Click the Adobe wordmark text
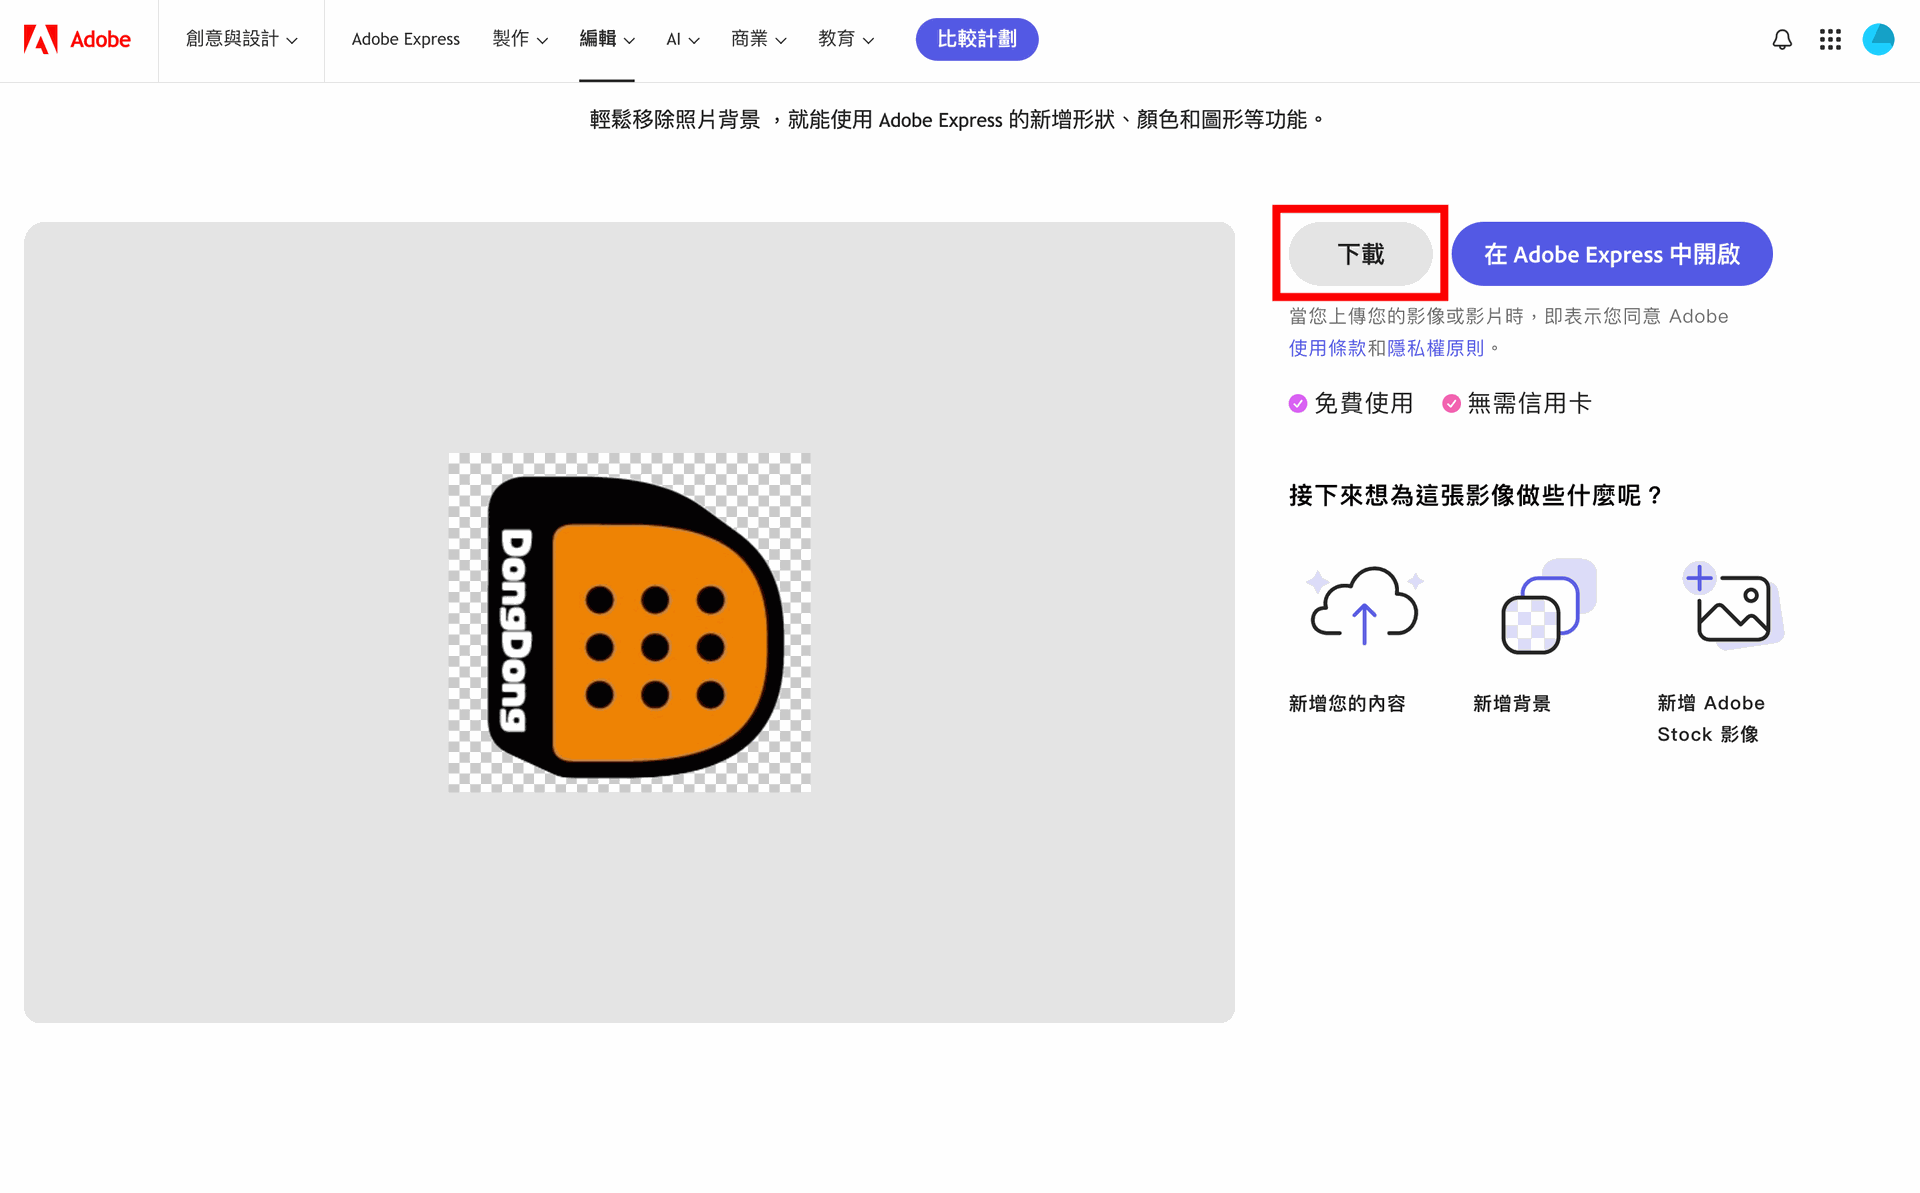Viewport: 1920px width, 1193px height. [100, 39]
